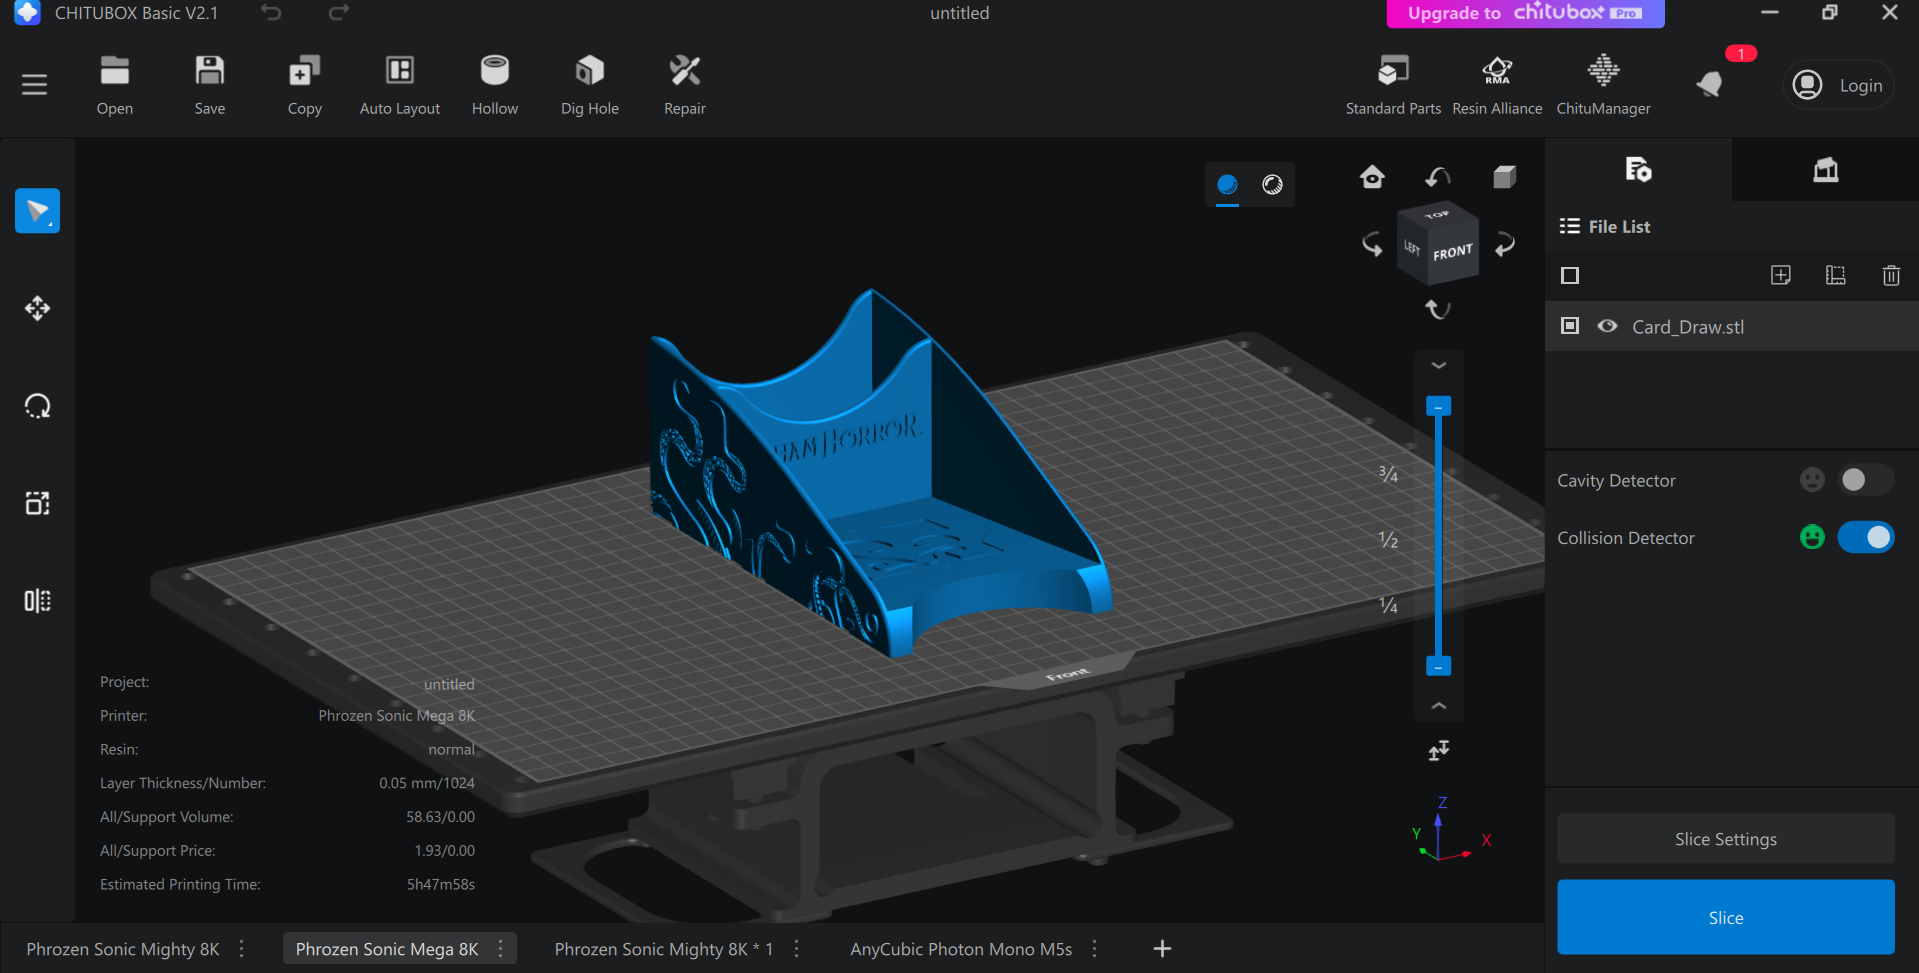The width and height of the screenshot is (1919, 973).
Task: Open options for Phrozen Sonic Mighty 8K tab
Action: tap(242, 948)
